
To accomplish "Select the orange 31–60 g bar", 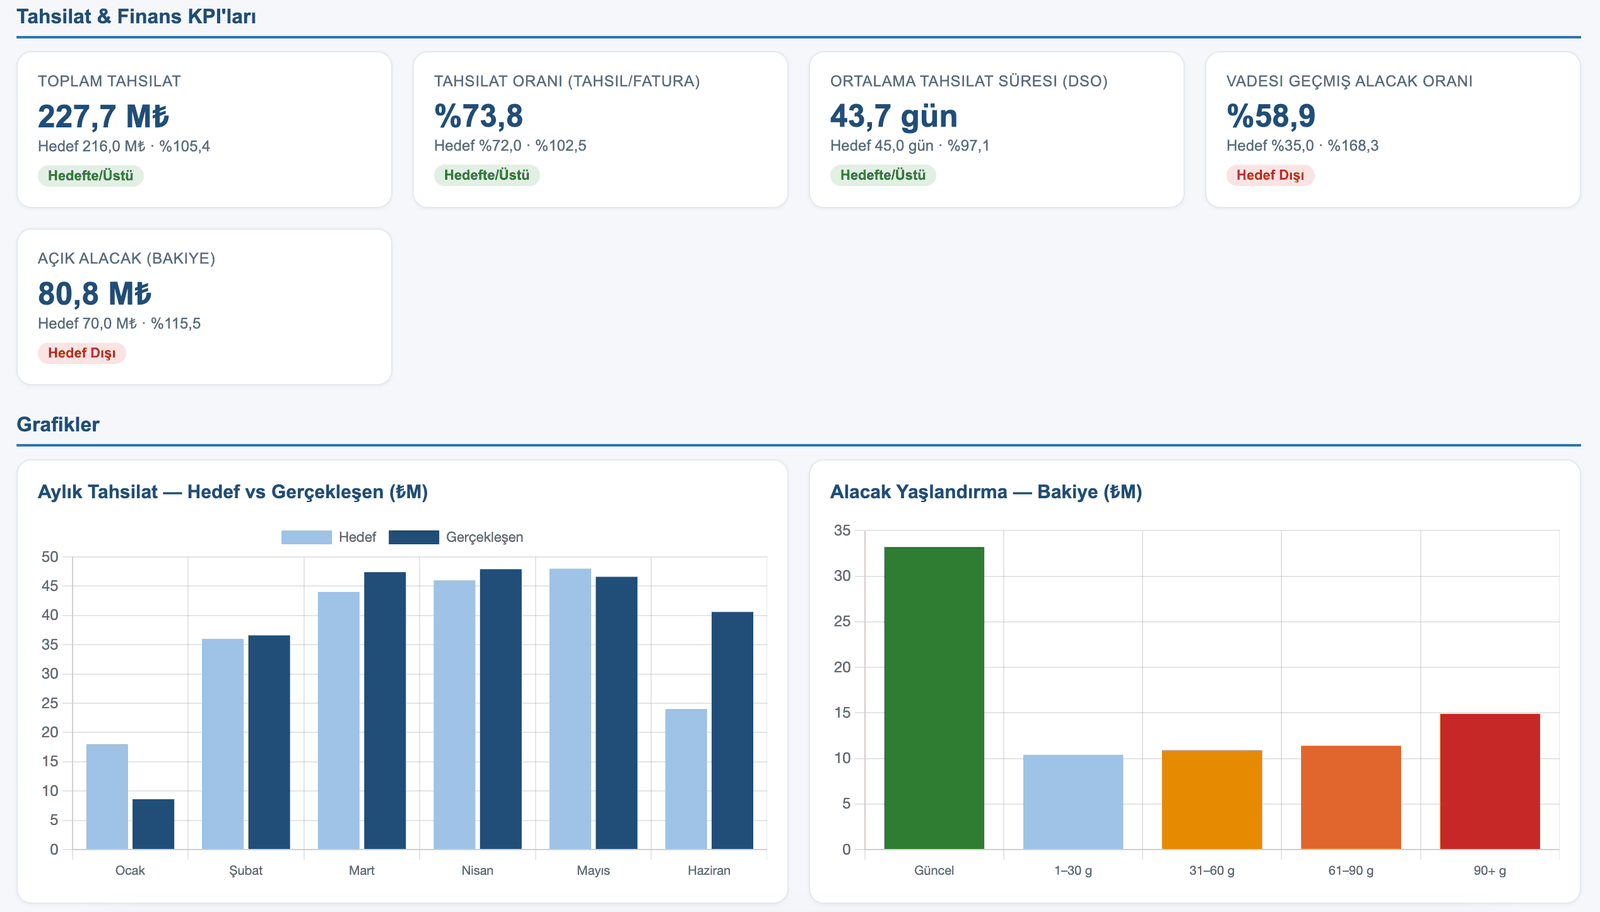I will pyautogui.click(x=1212, y=800).
